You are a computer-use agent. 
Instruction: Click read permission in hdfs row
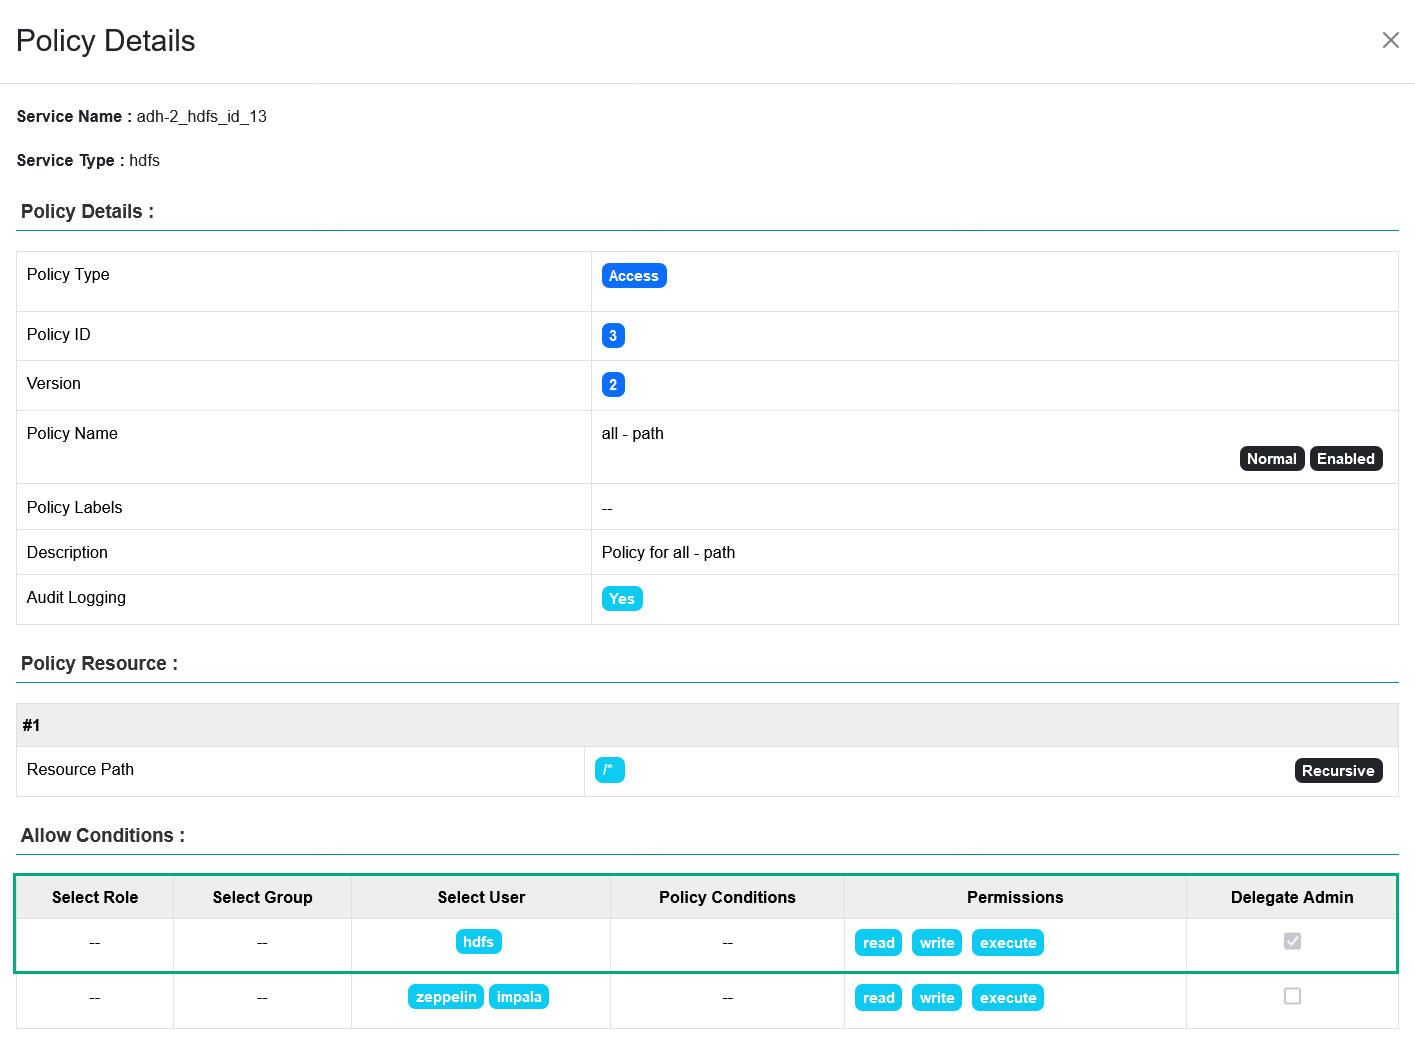pos(879,943)
